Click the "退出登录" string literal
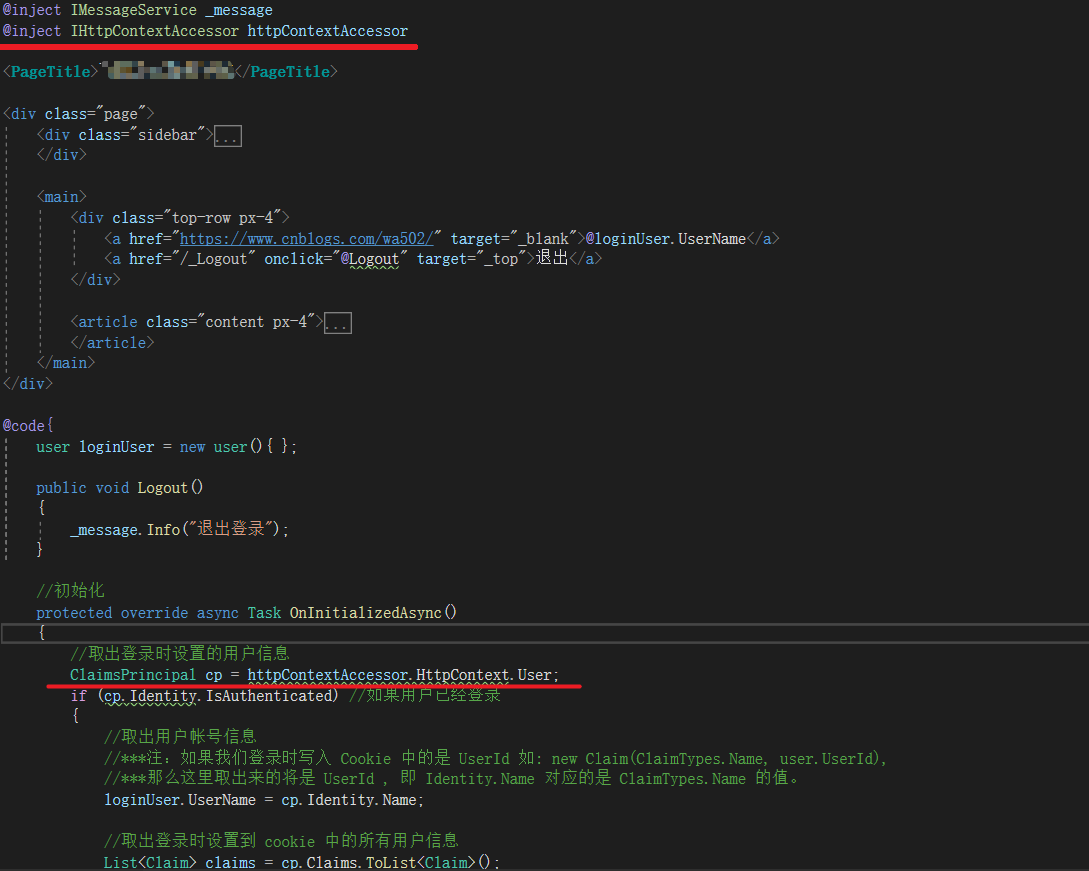This screenshot has width=1089, height=871. tap(231, 529)
